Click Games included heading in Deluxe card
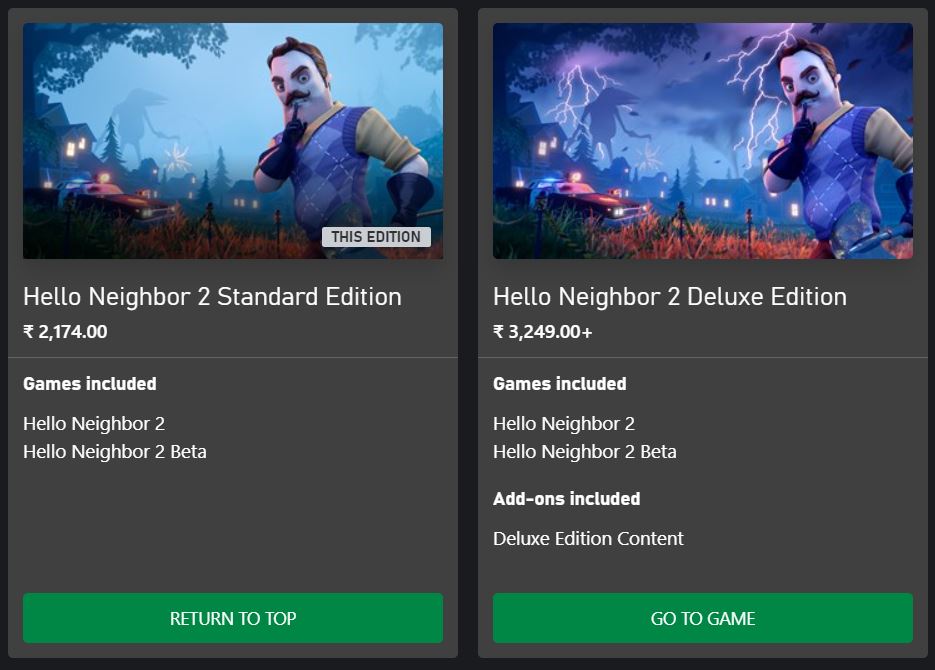Image resolution: width=935 pixels, height=670 pixels. tap(559, 383)
